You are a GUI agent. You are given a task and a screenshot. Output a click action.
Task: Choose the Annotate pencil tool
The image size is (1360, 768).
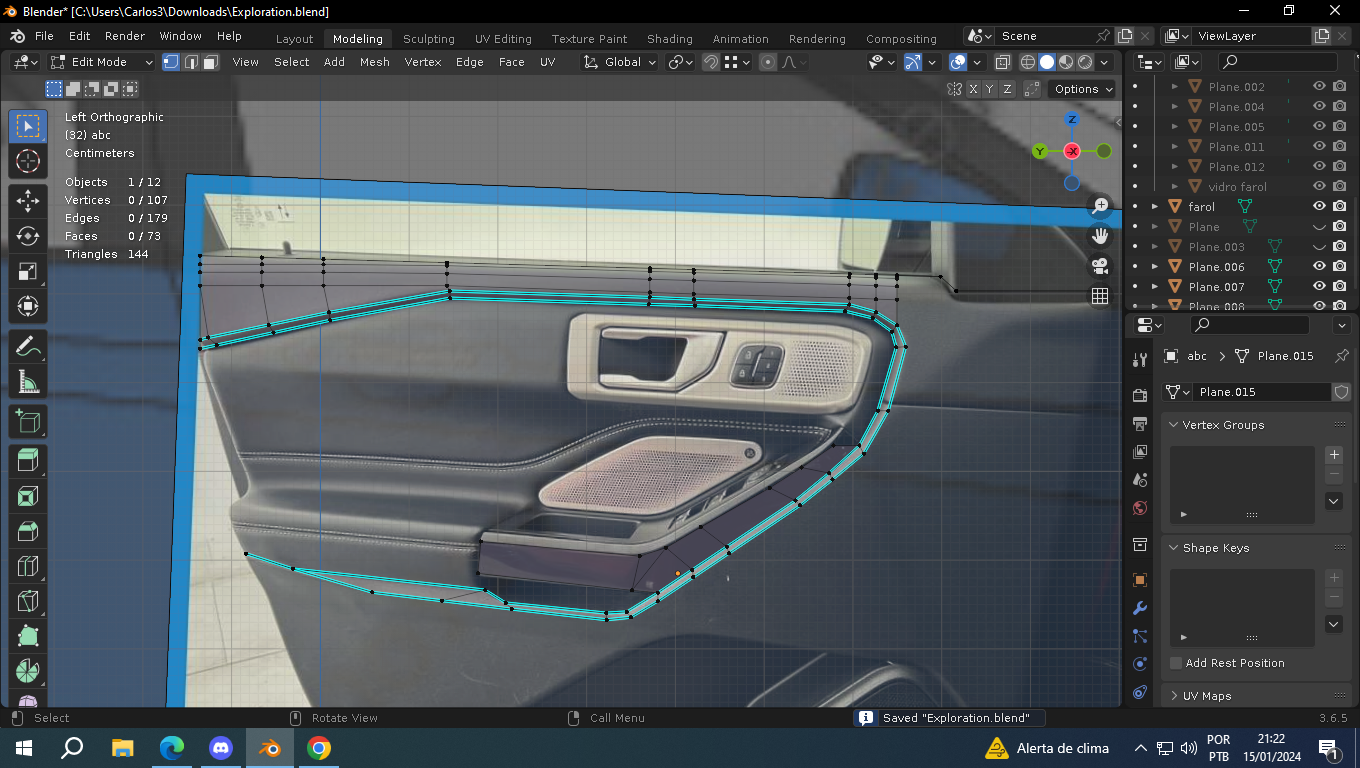tap(28, 346)
